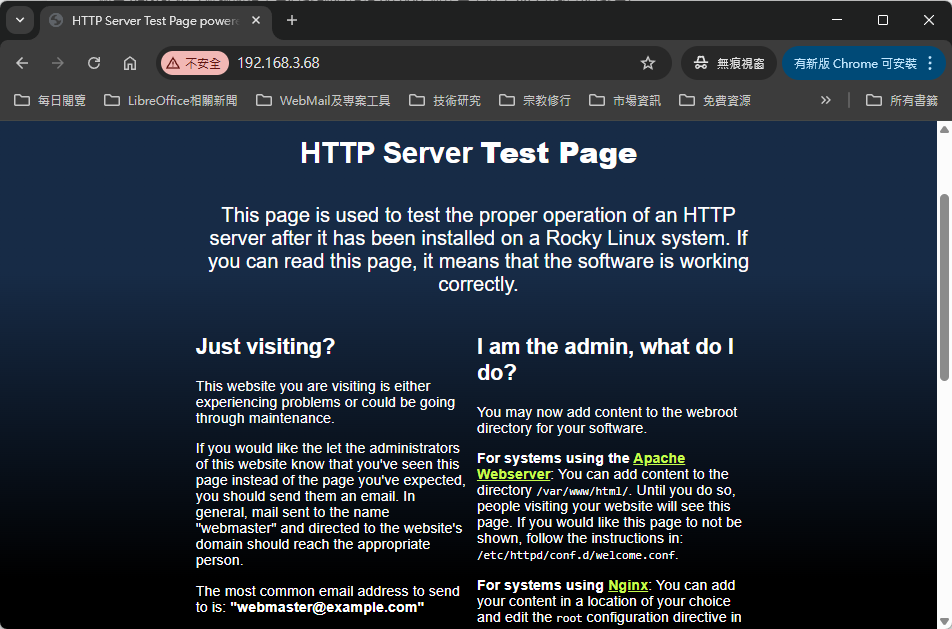The width and height of the screenshot is (952, 629).
Task: Bookmark this page with the star icon
Action: coord(648,63)
